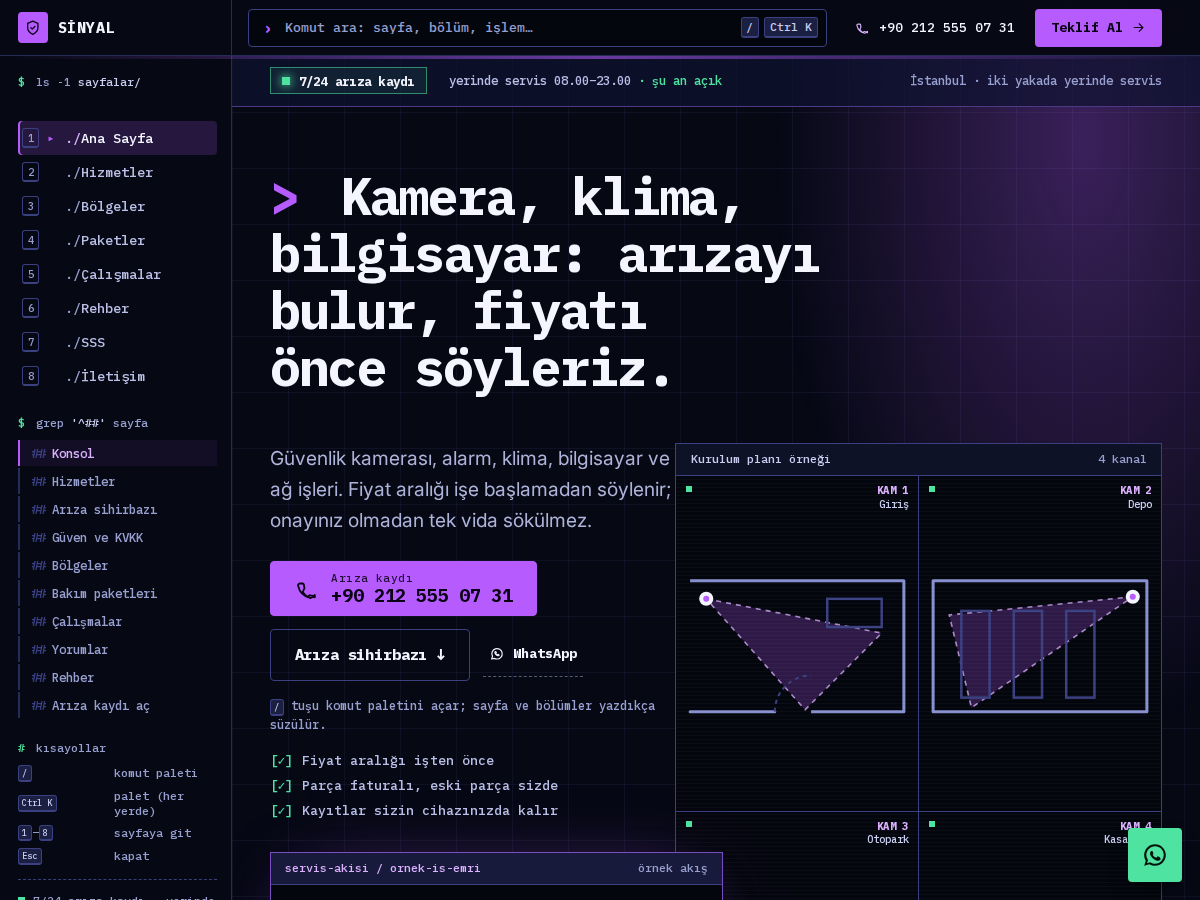
Task: Go to ./Hizmetler page
Action: pyautogui.click(x=117, y=172)
